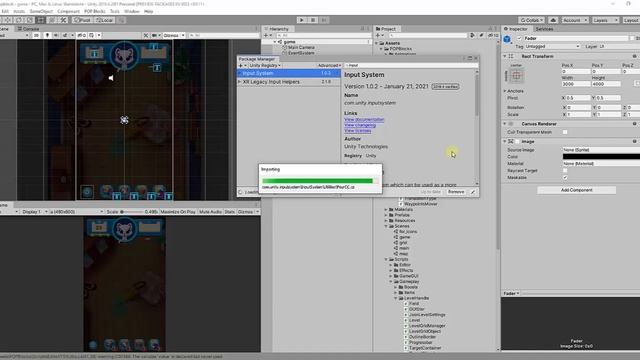Open Advanced dropdown in Package Manager

click(x=329, y=65)
